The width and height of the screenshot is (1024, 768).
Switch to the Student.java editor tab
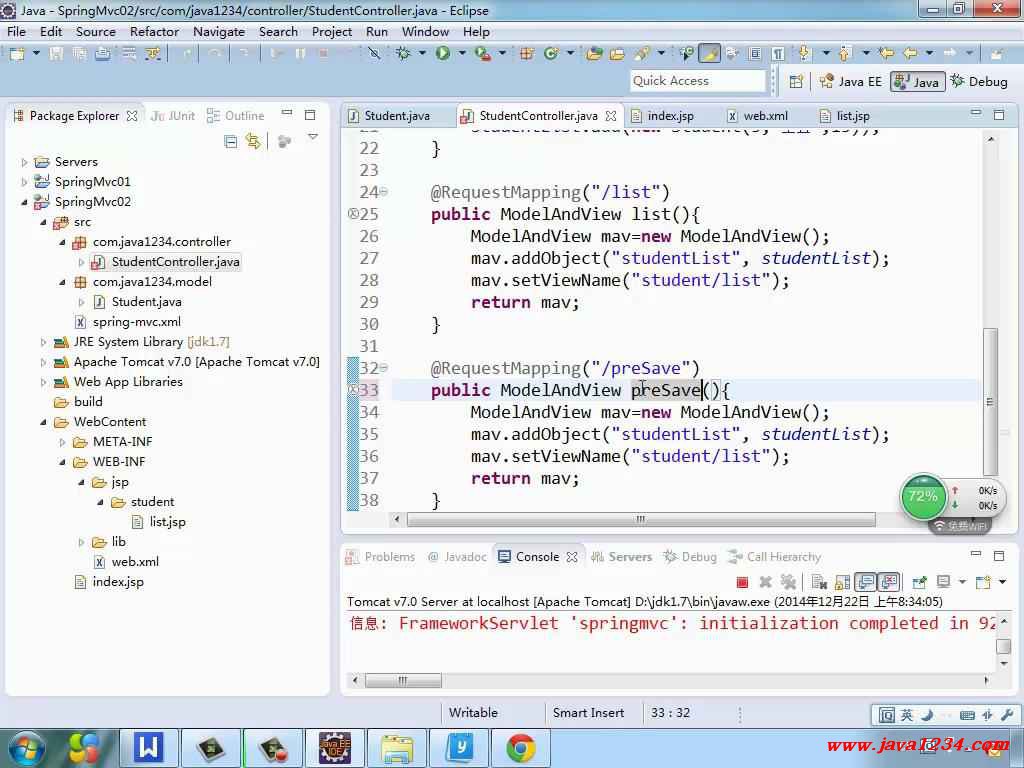pos(397,116)
